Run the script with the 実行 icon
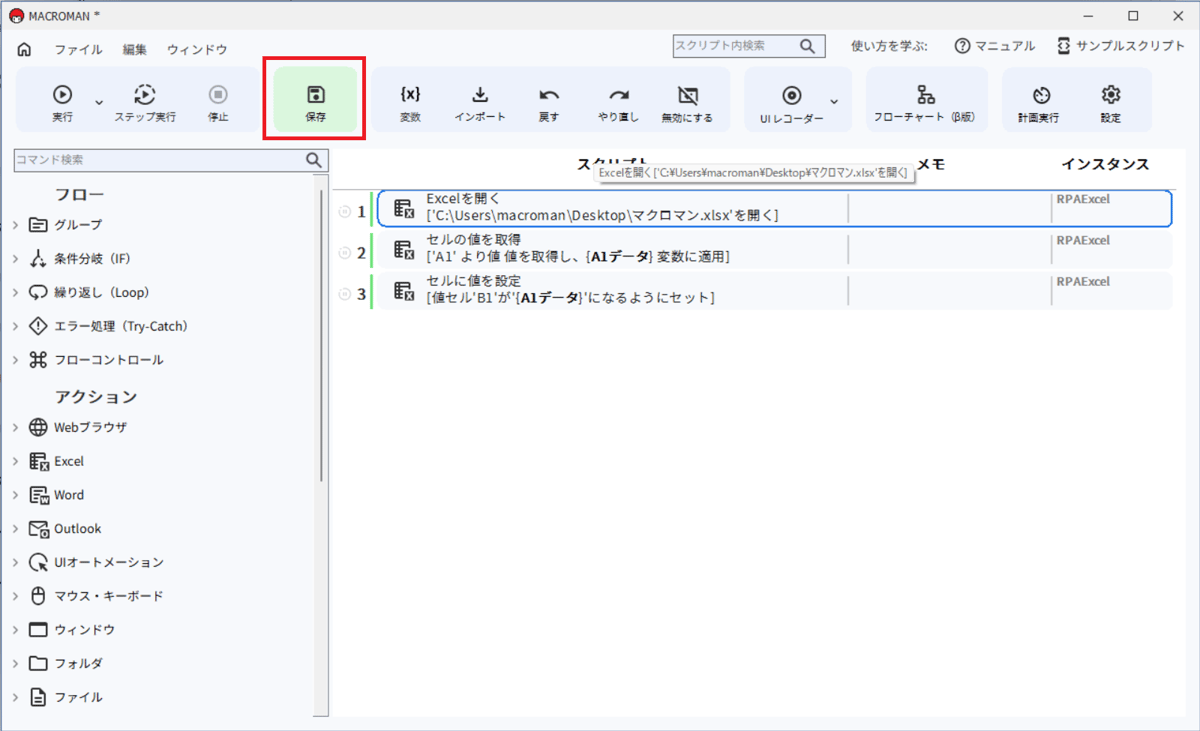1200x731 pixels. pyautogui.click(x=62, y=100)
